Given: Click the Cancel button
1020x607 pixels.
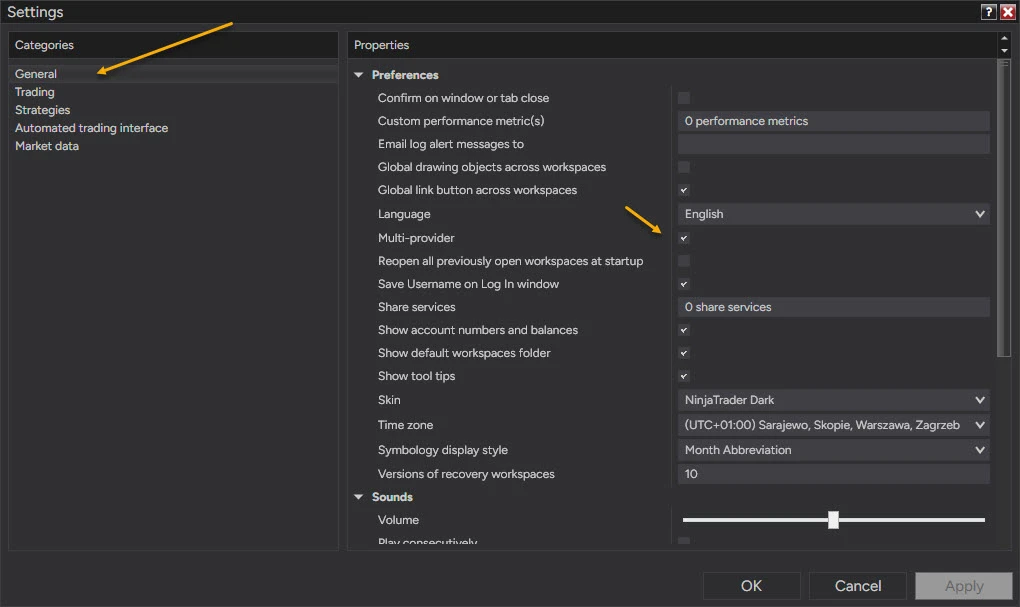Looking at the screenshot, I should (x=857, y=586).
